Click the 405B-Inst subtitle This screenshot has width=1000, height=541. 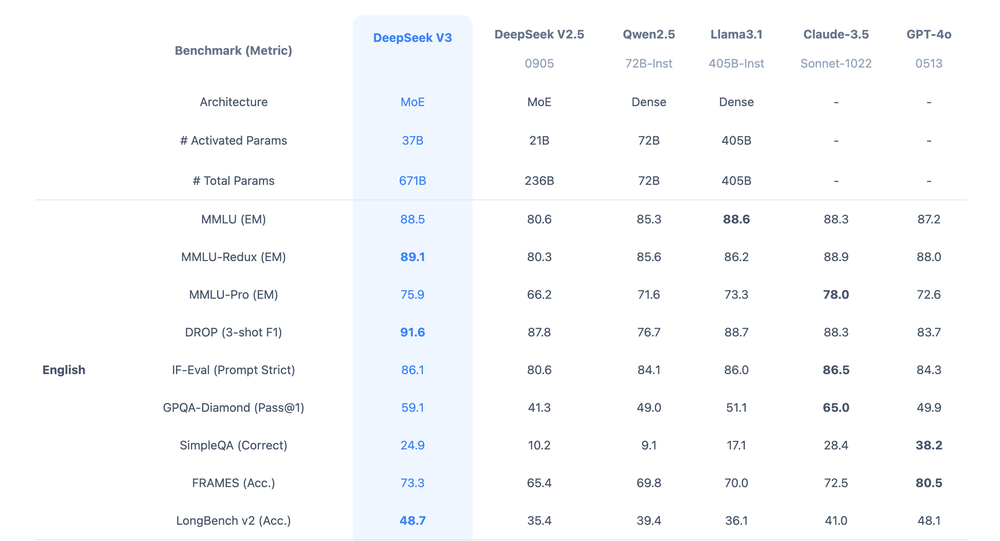pos(736,63)
